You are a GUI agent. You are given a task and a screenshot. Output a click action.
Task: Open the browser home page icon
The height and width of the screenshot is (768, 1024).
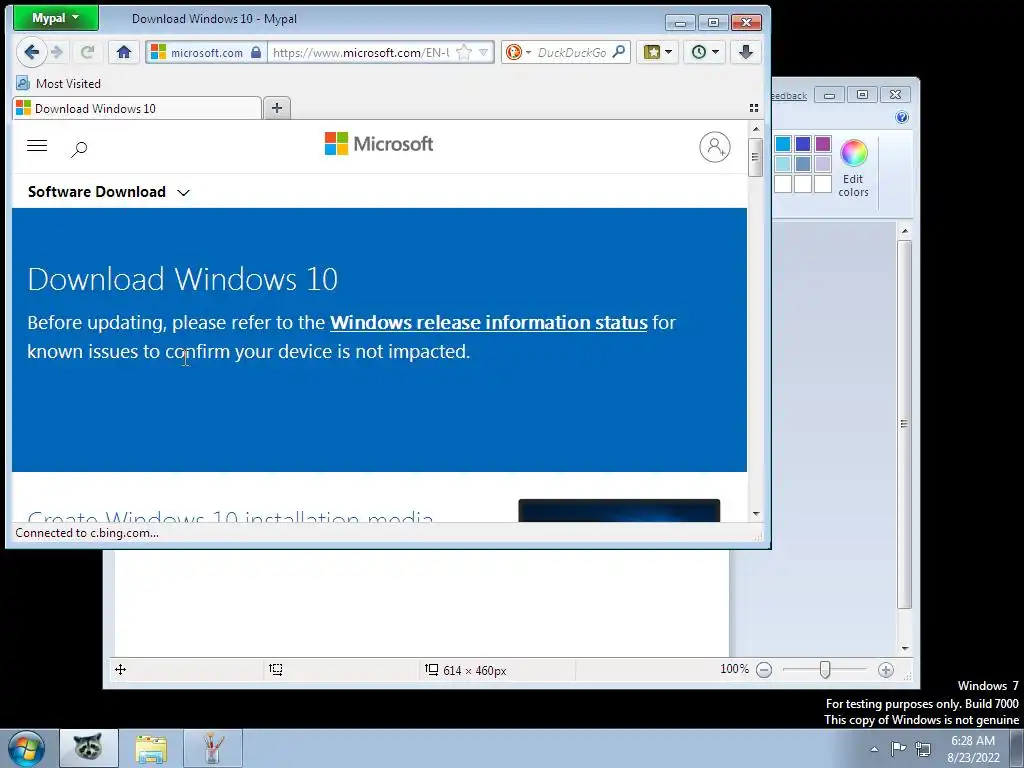click(124, 52)
